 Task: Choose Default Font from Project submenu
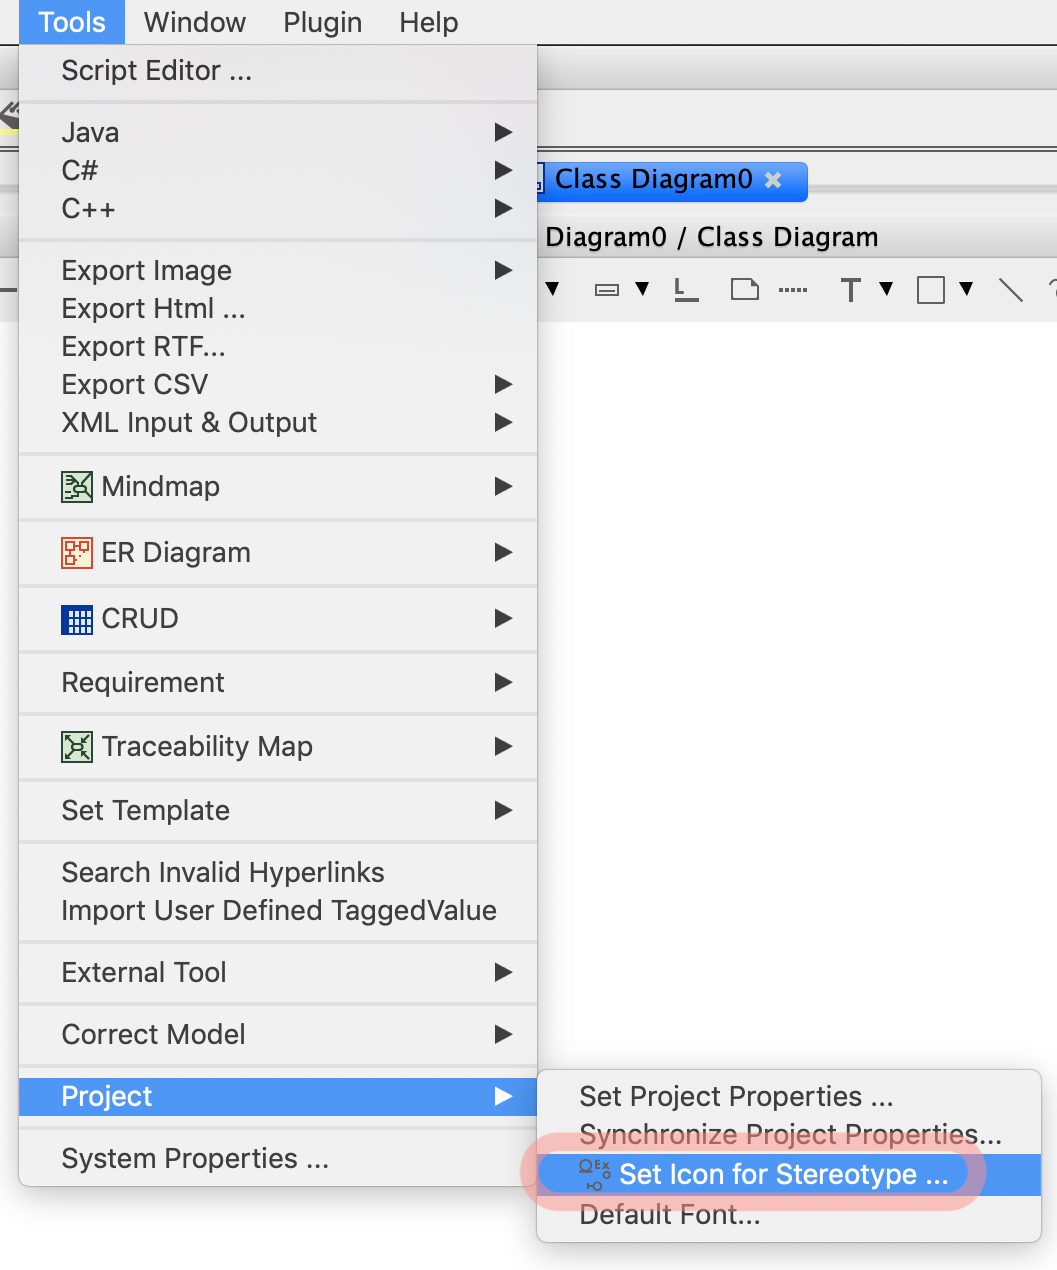[x=670, y=1215]
